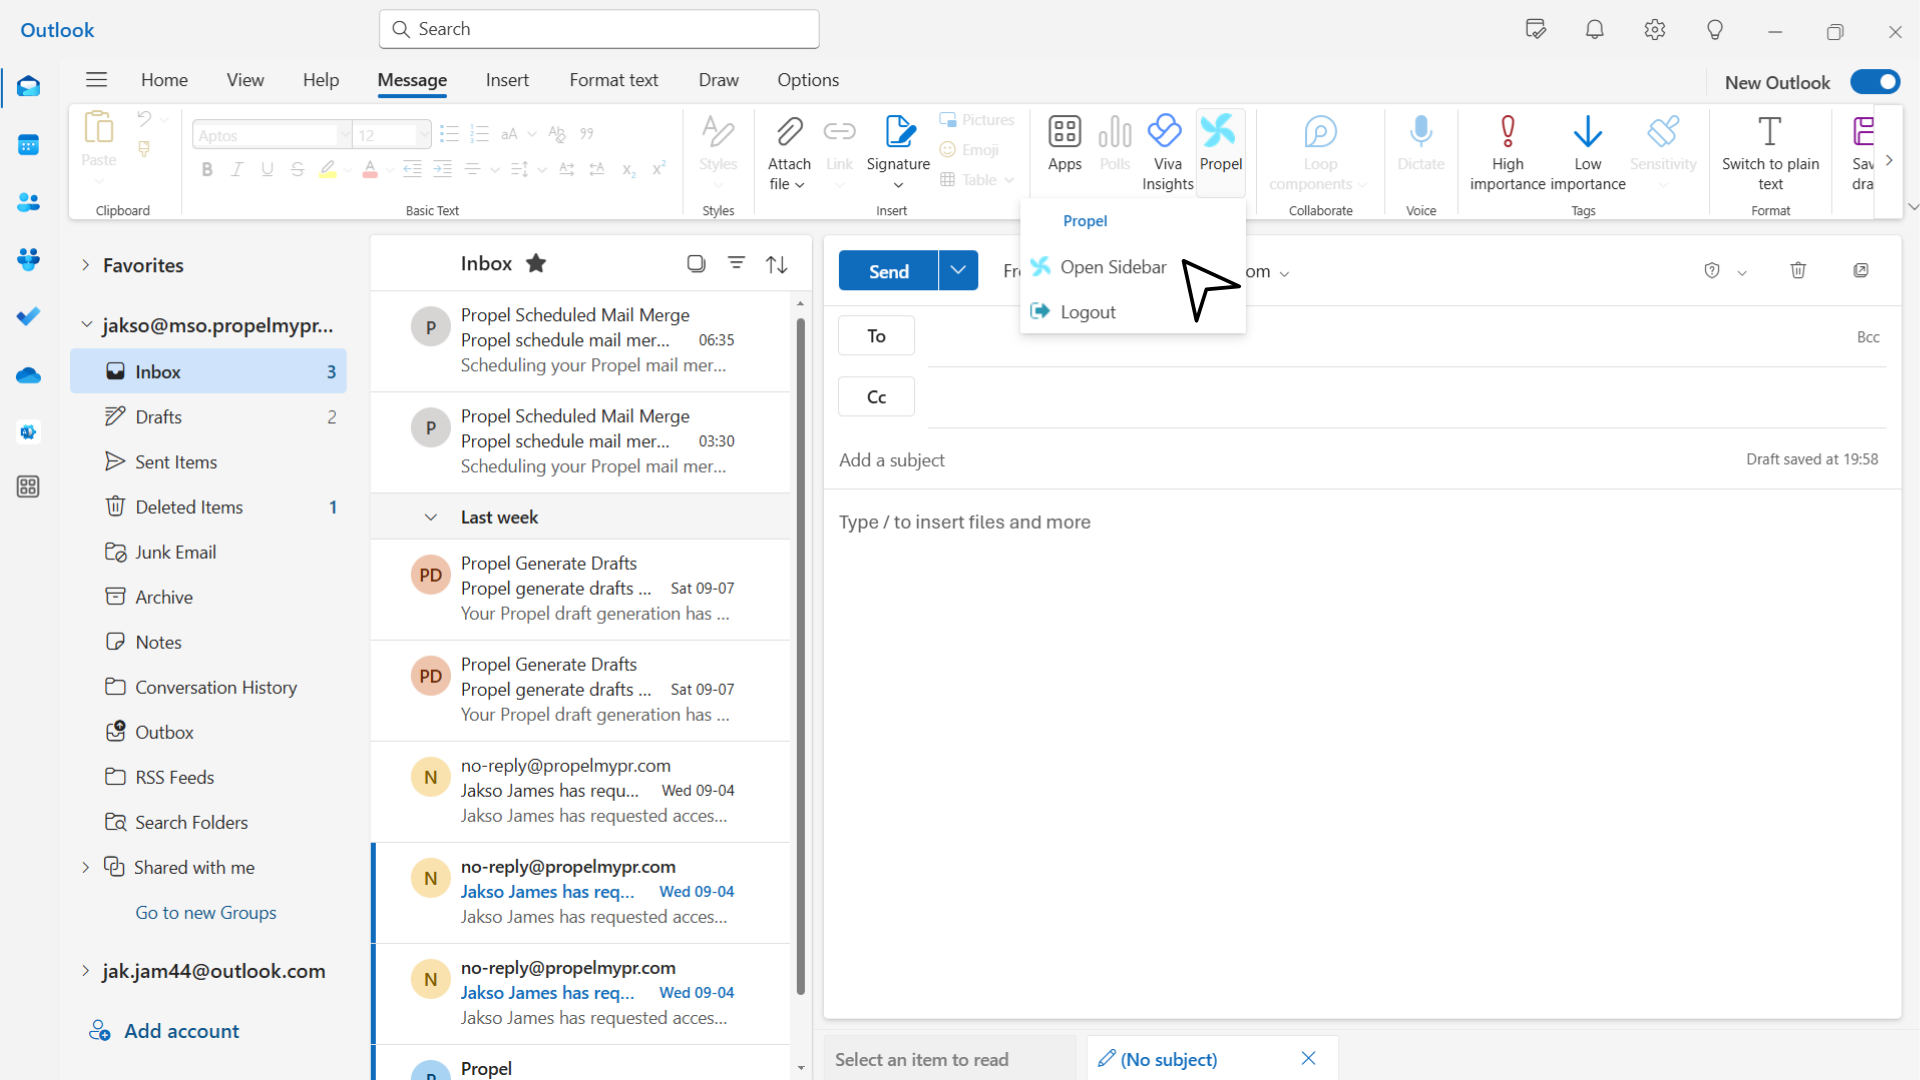Click the Attach file paperclip icon

pos(789,132)
